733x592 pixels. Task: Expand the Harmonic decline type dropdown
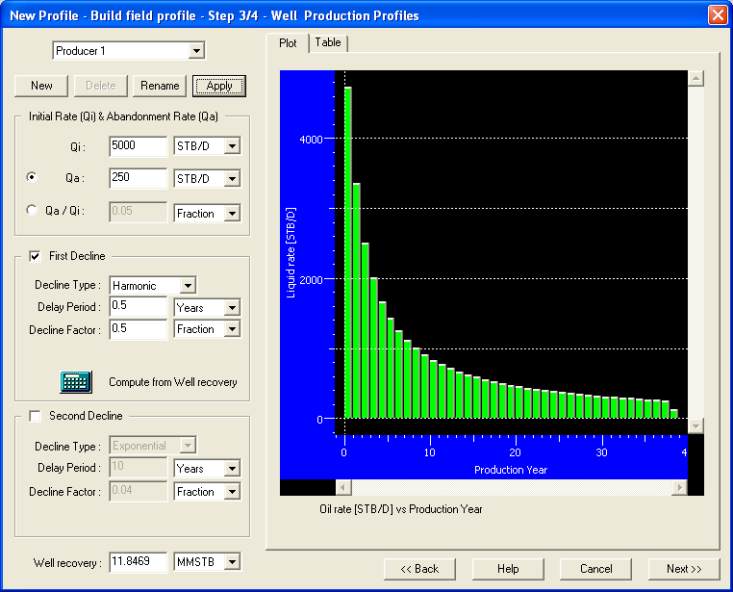(x=188, y=286)
